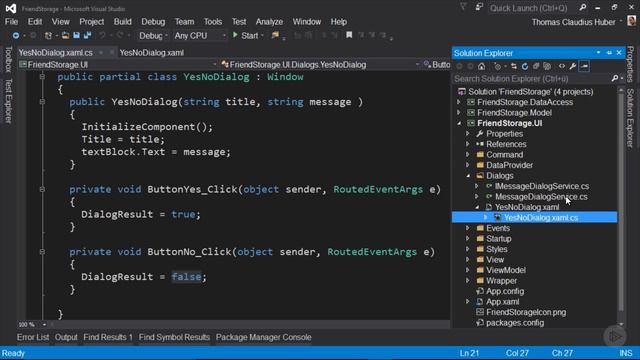This screenshot has width=640, height=360.
Task: Open the Toolbox side panel
Action: coord(8,60)
